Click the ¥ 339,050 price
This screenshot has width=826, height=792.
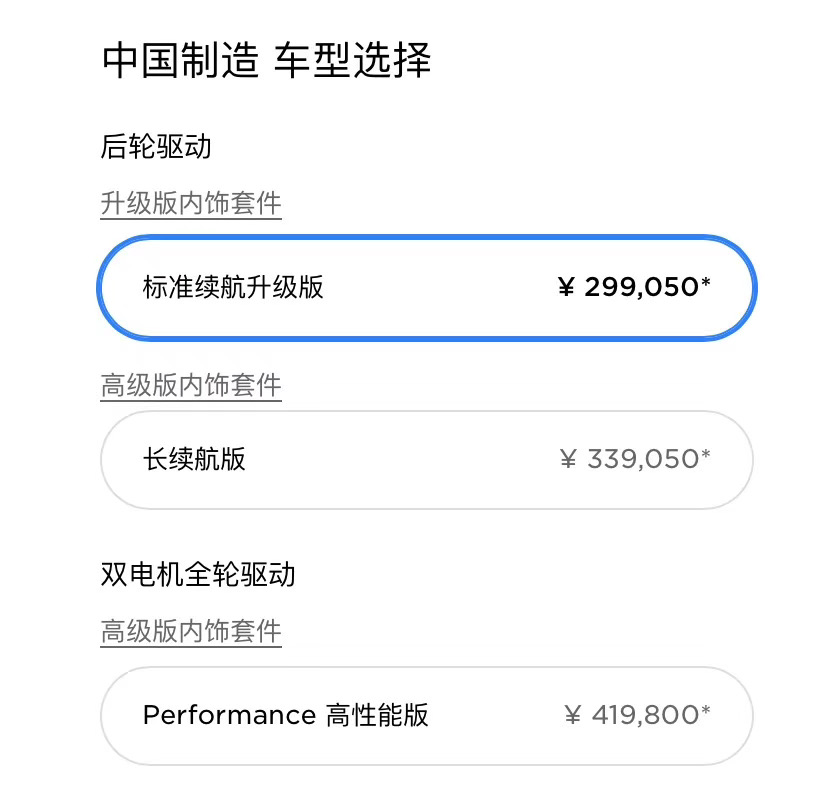[642, 459]
